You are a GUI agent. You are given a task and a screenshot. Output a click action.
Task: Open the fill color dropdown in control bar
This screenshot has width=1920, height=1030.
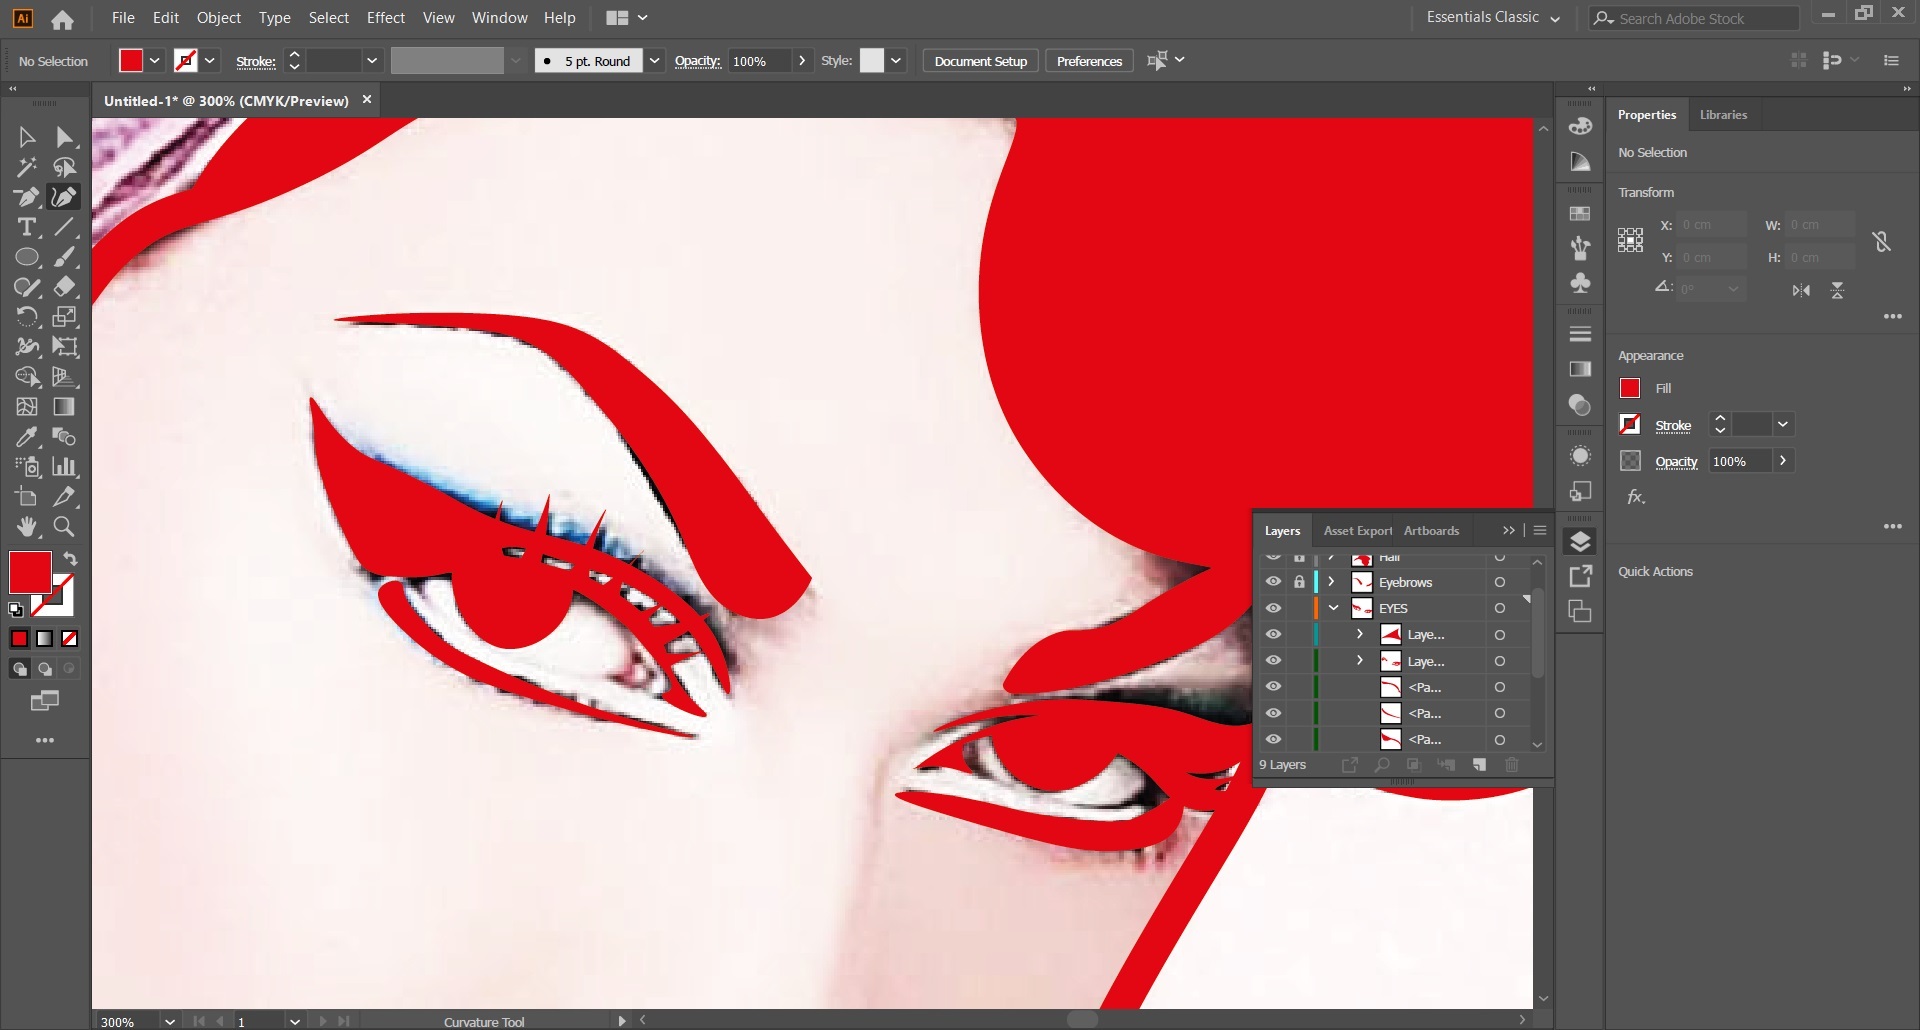[x=155, y=61]
